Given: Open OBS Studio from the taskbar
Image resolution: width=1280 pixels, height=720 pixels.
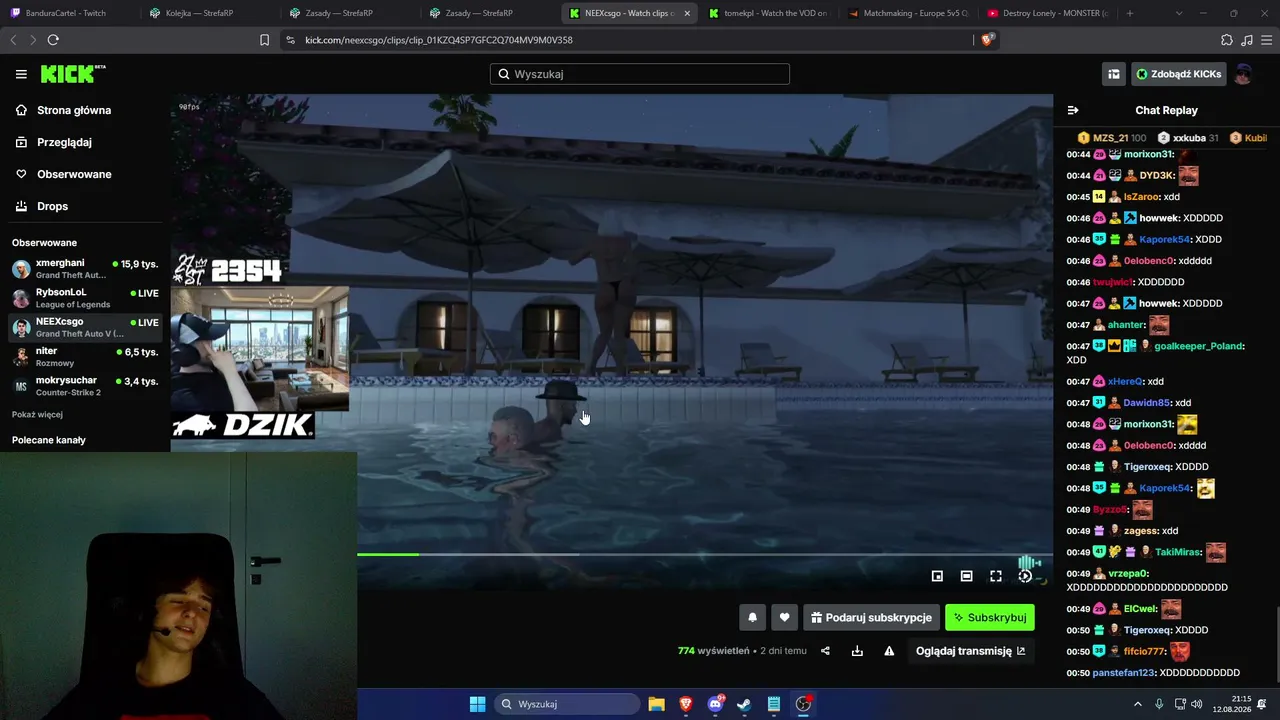Looking at the screenshot, I should coord(803,704).
